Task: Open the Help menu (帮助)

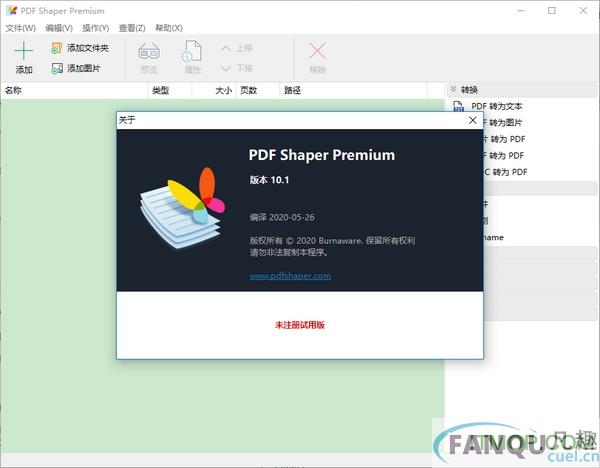Action: point(169,28)
